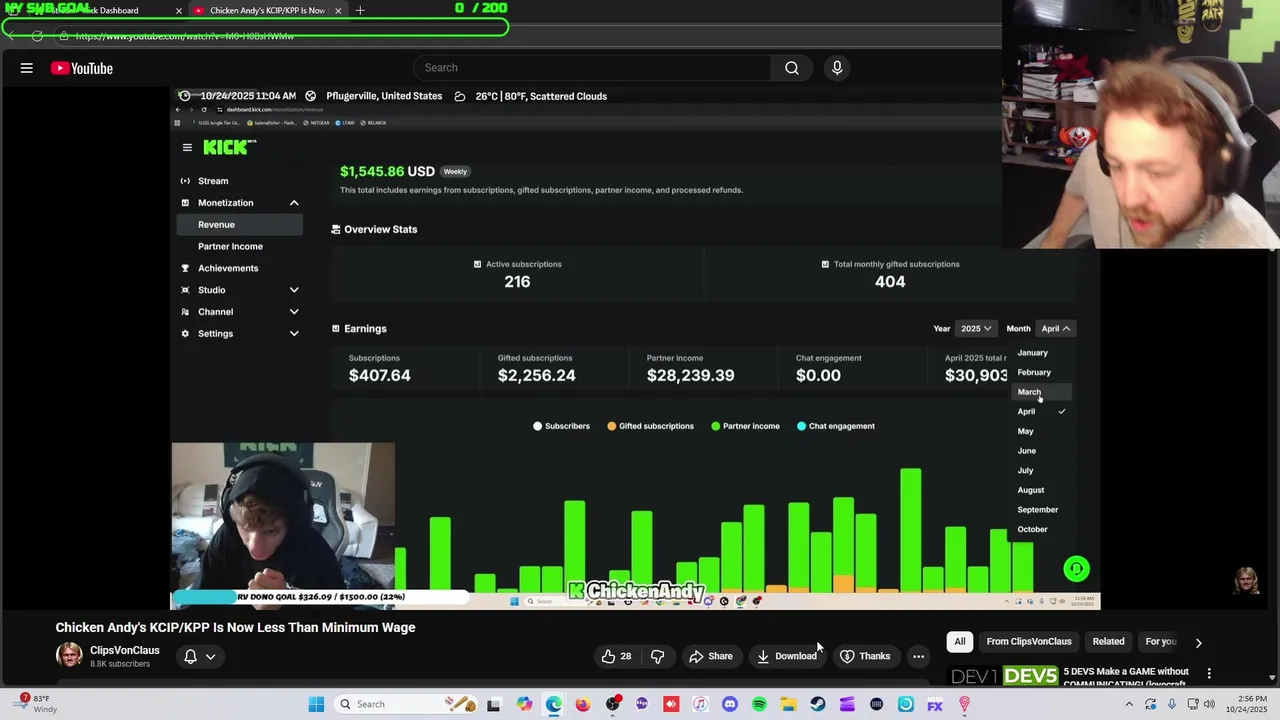The height and width of the screenshot is (720, 1280).
Task: Select October in month list
Action: (1033, 529)
